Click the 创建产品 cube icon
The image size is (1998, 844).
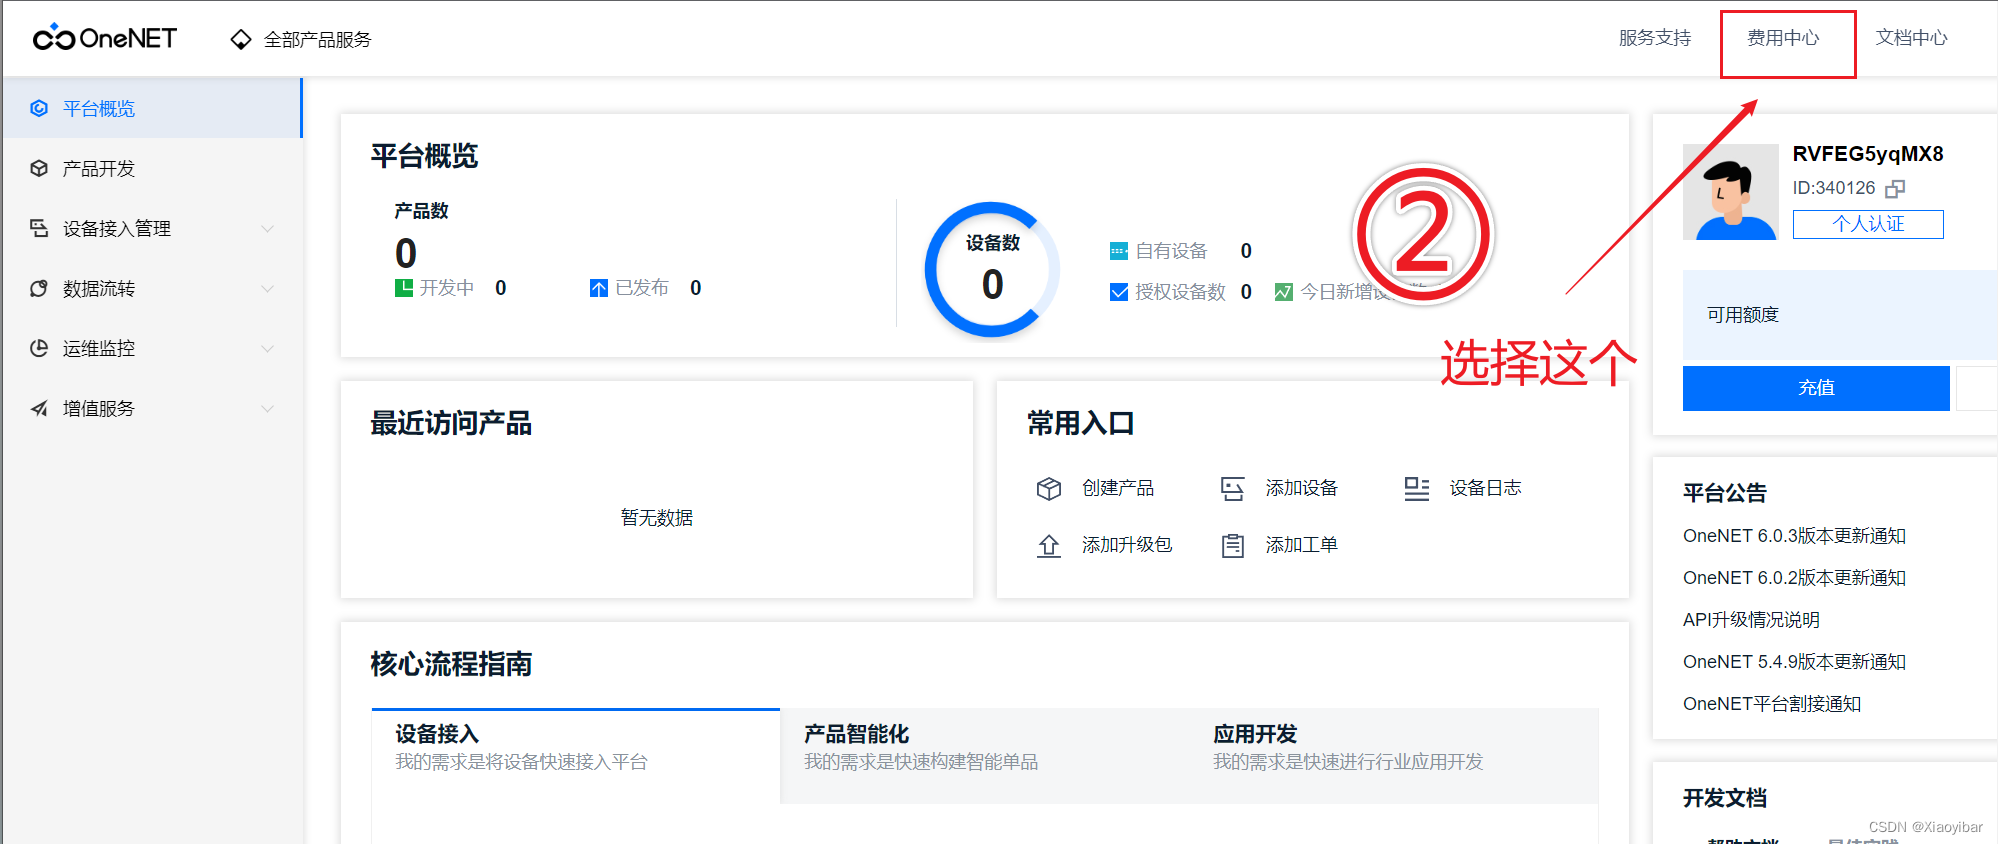(1048, 488)
